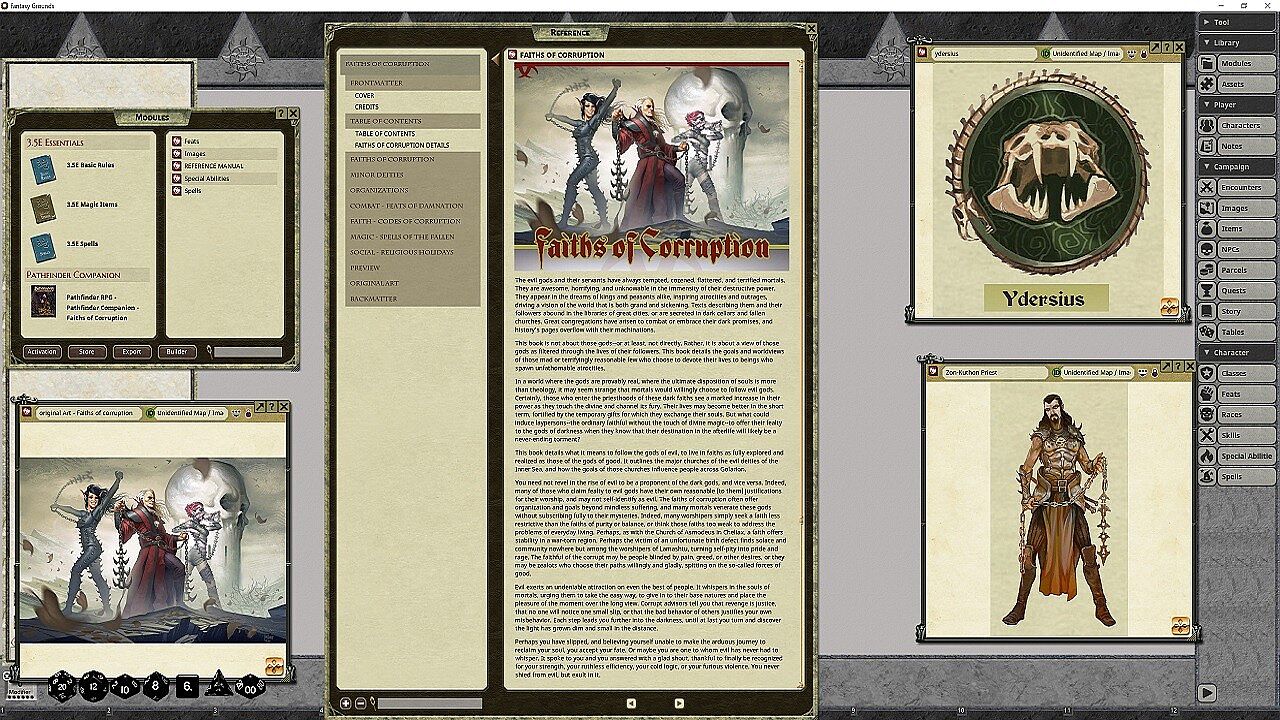Collapse the reference index with the arrow
Viewport: 1280px width, 720px height.
tap(495, 61)
